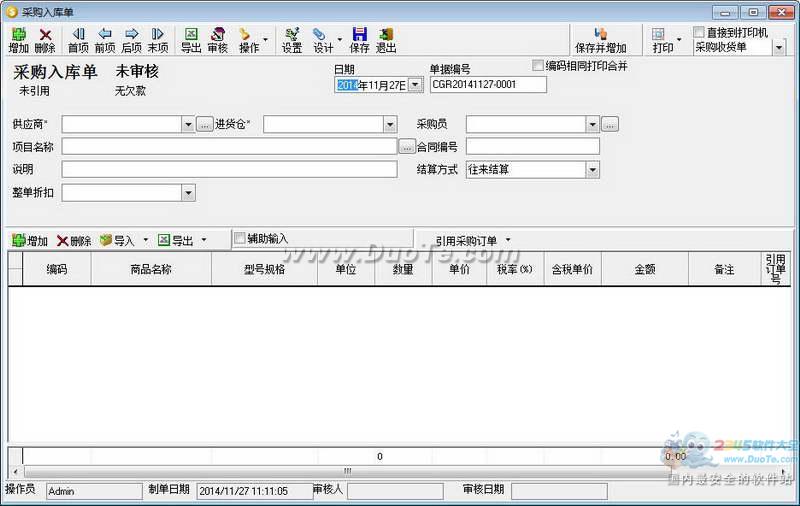
Task: Click the 审核人 field
Action: point(395,491)
